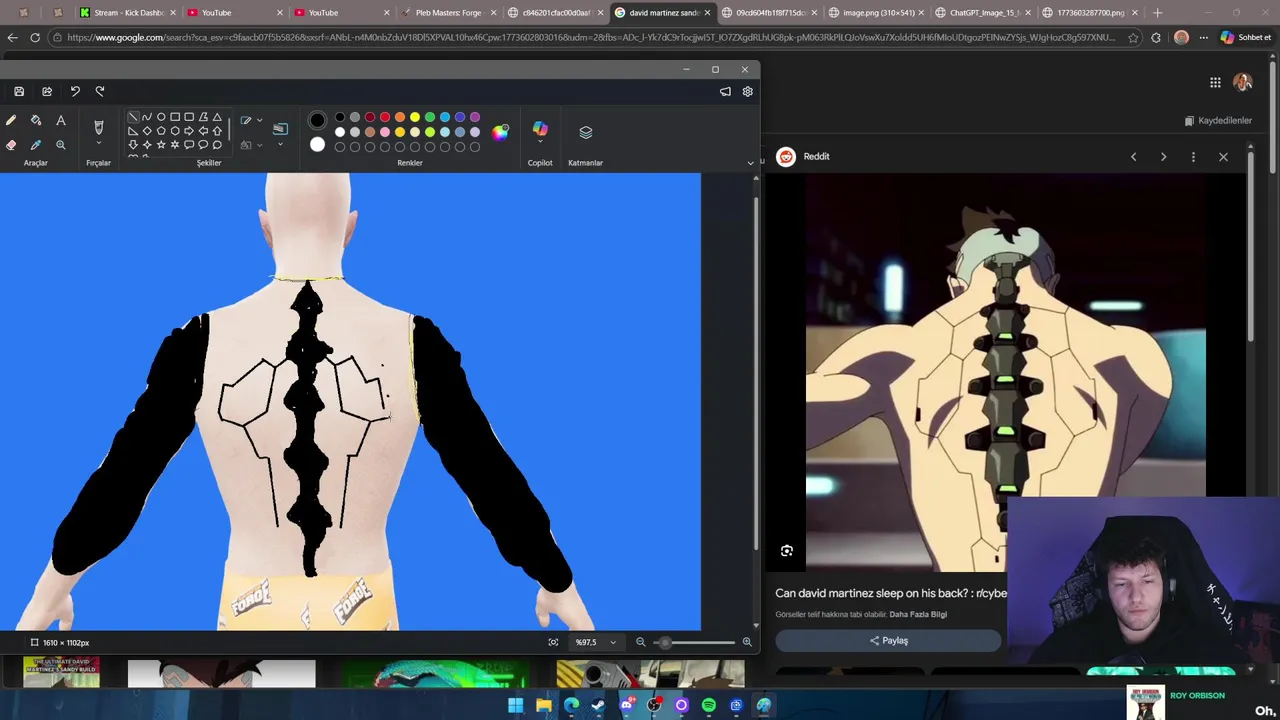
Task: Open Windows Start menu
Action: click(515, 705)
